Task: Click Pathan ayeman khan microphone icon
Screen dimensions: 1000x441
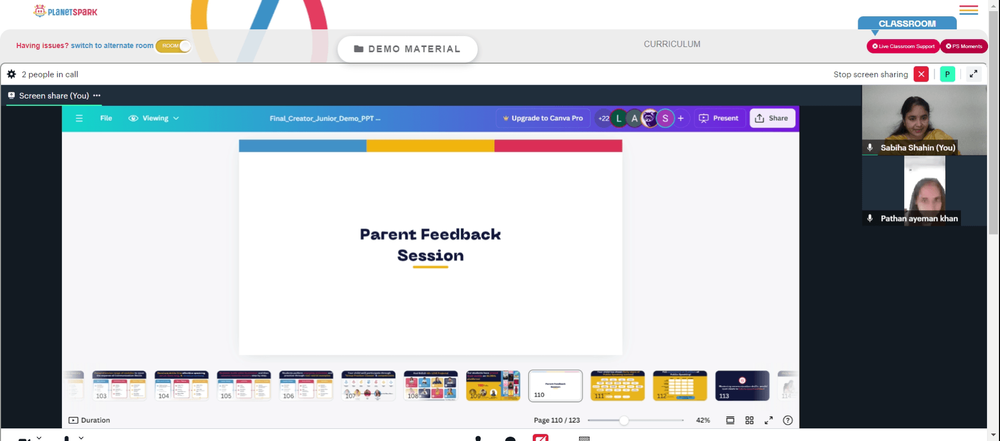Action: point(870,218)
